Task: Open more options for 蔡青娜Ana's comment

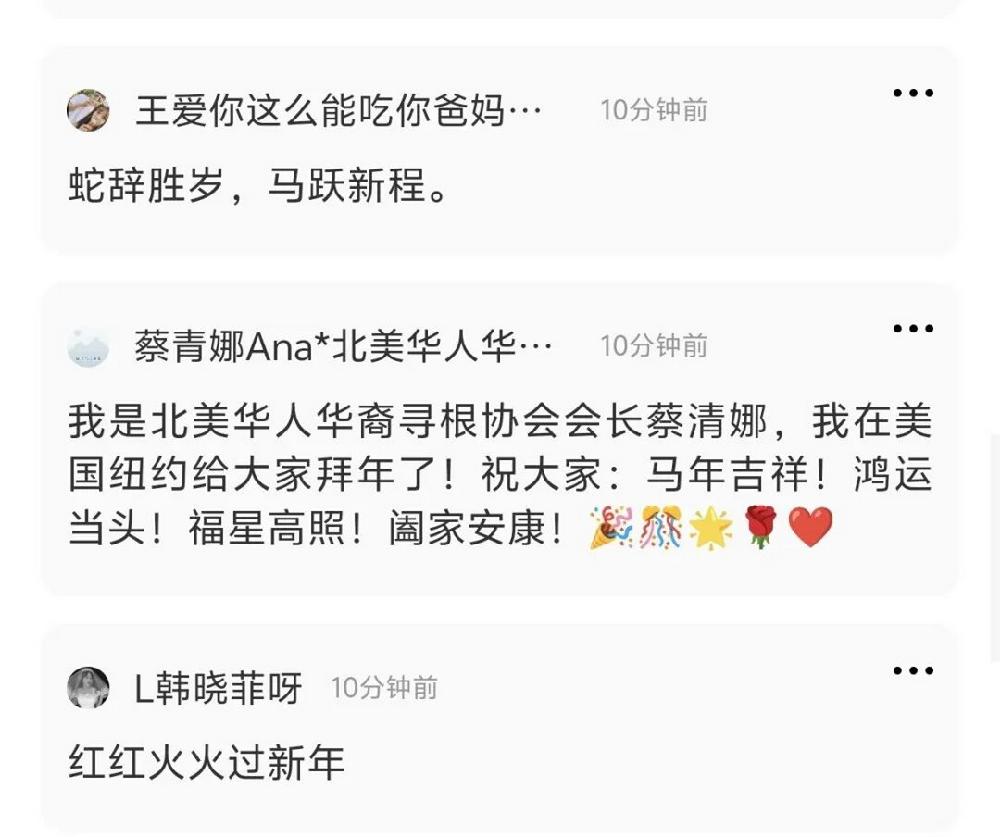Action: coord(913,329)
